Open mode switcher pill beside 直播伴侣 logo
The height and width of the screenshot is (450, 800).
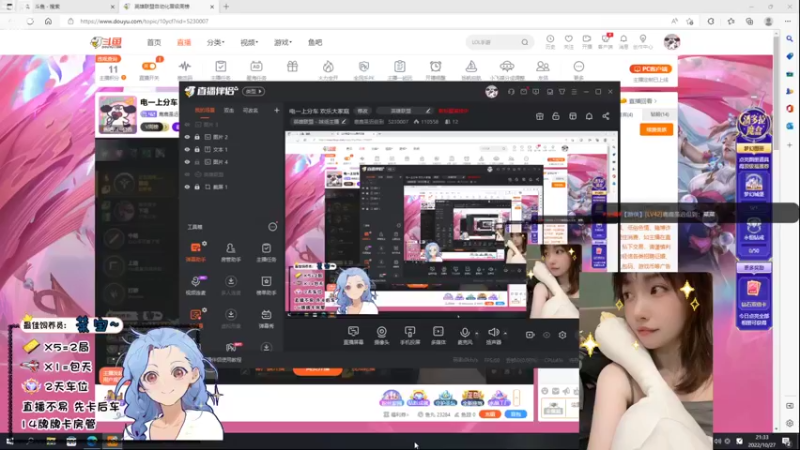254,91
